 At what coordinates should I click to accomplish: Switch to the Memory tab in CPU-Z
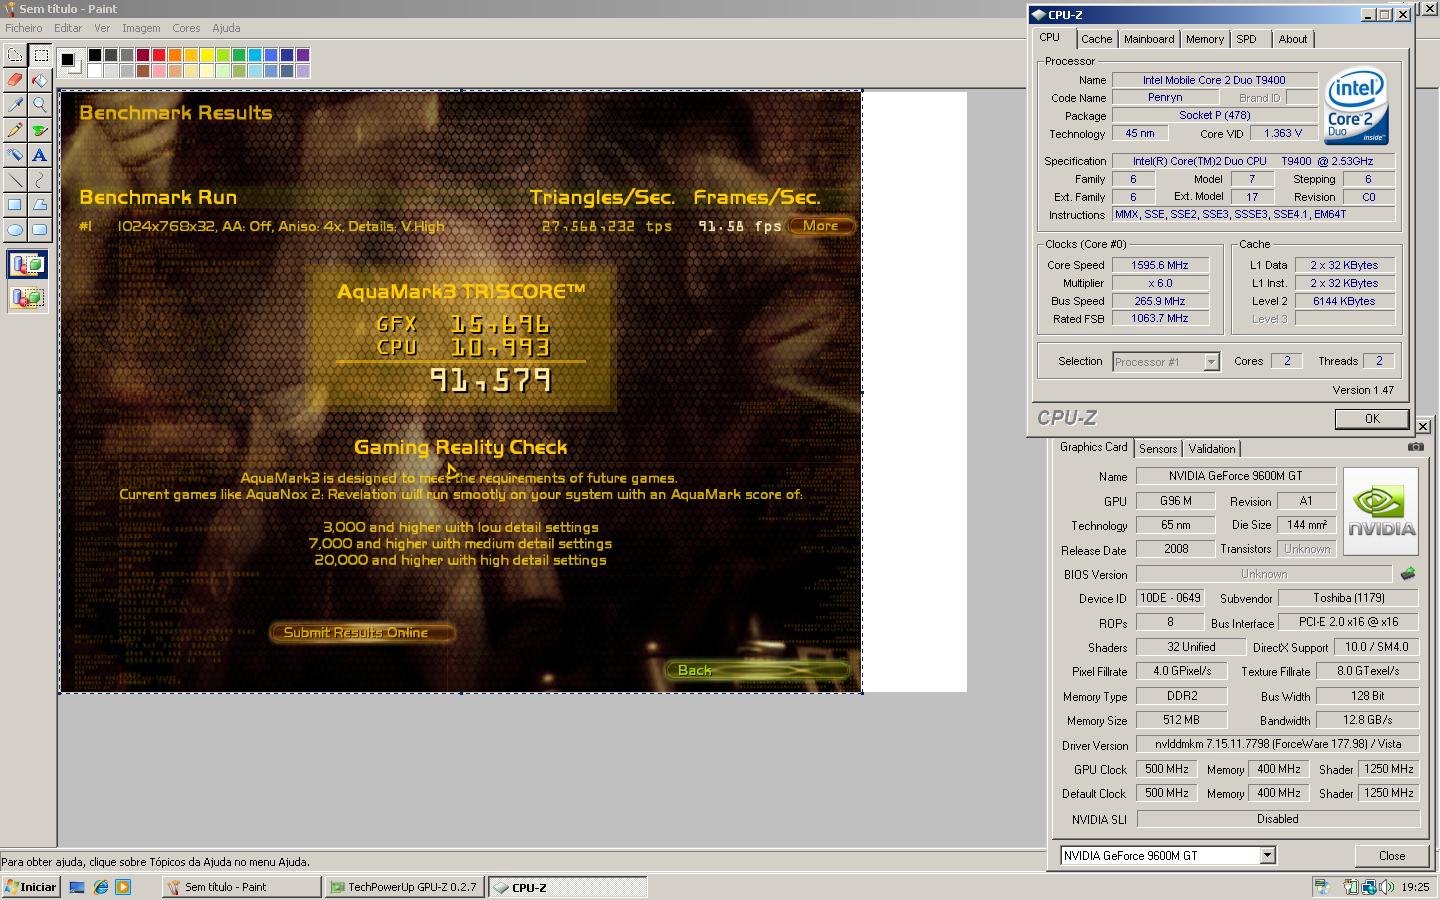coord(1204,39)
